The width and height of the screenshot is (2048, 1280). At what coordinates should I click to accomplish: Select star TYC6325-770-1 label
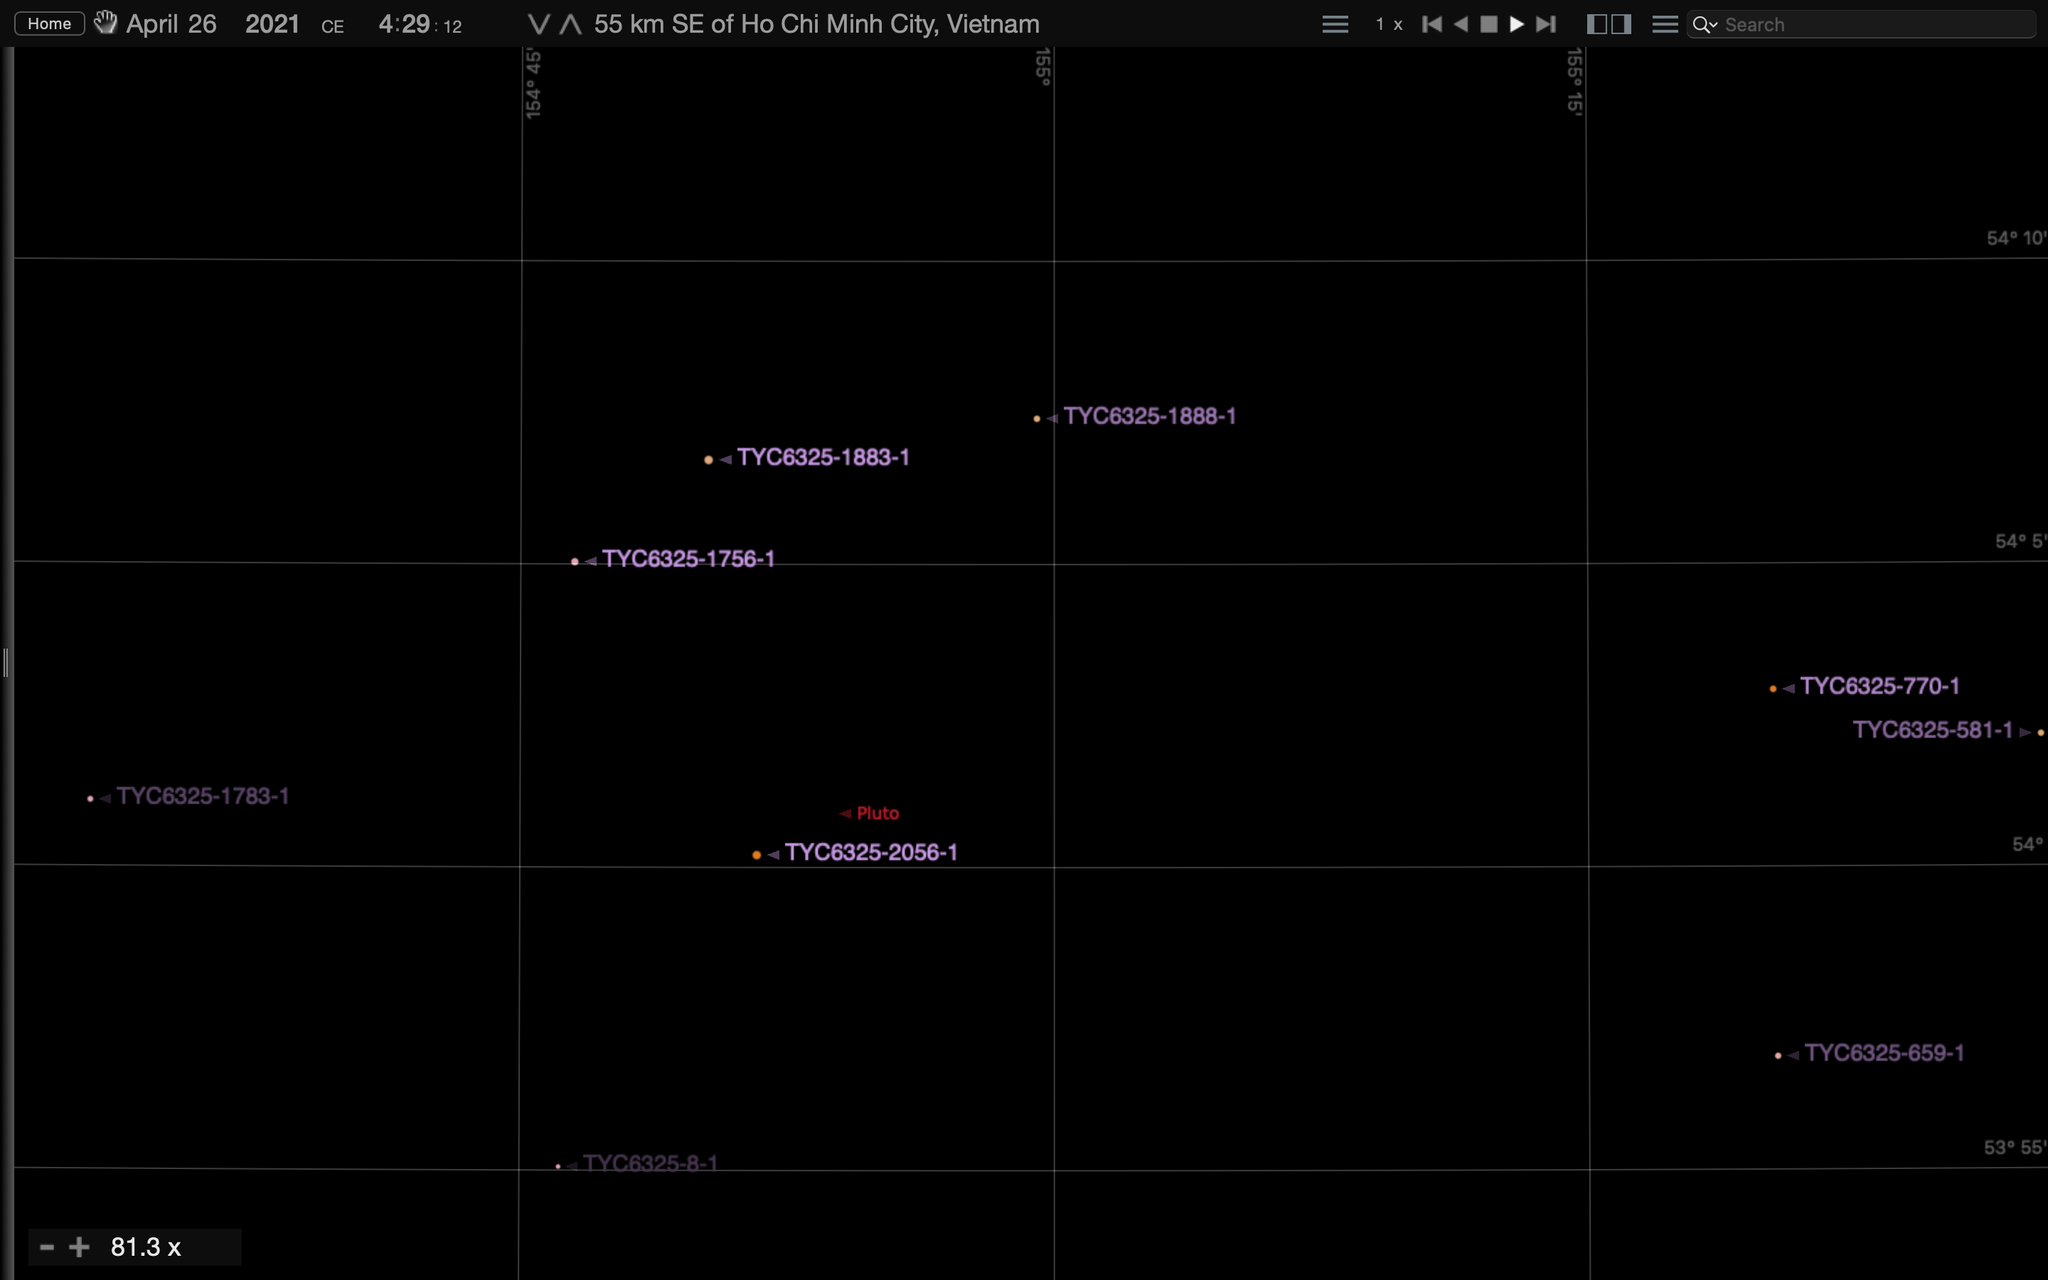(1880, 686)
